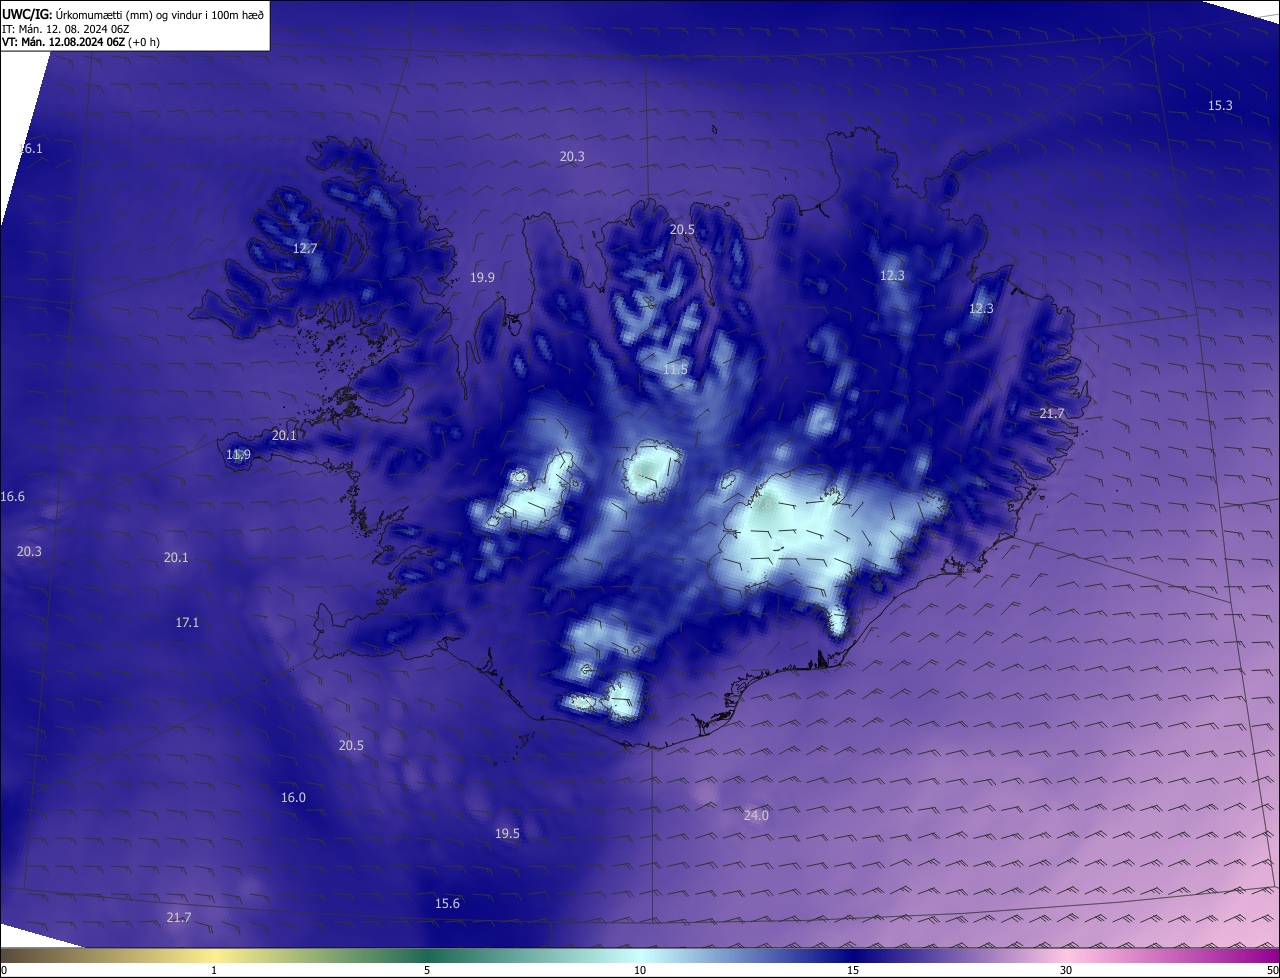Click the 0 label on the color scale
The image size is (1280, 978).
[4, 970]
